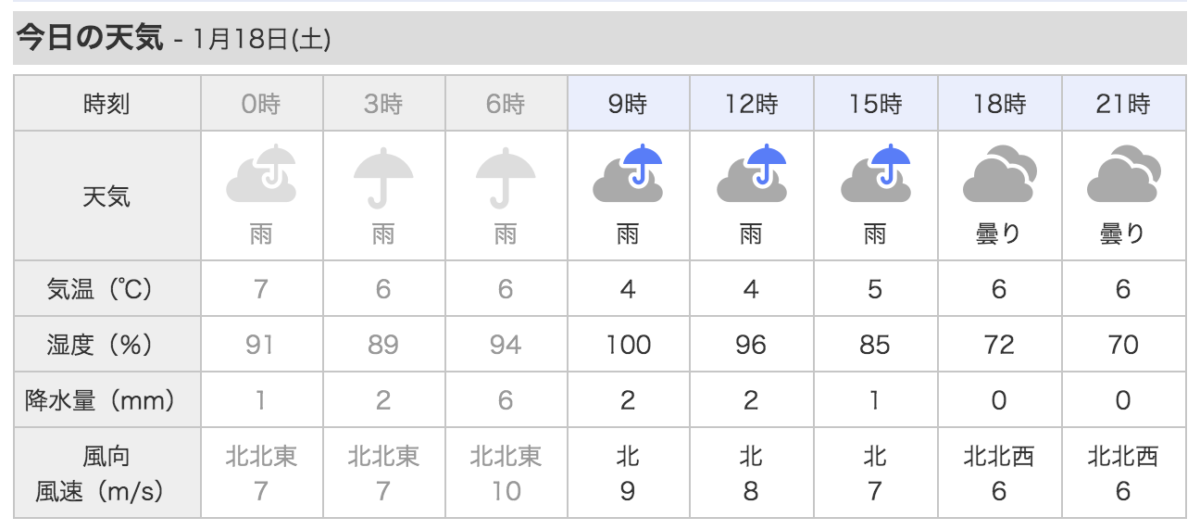
Task: Click the 3時 gray umbrella icon
Action: point(382,179)
